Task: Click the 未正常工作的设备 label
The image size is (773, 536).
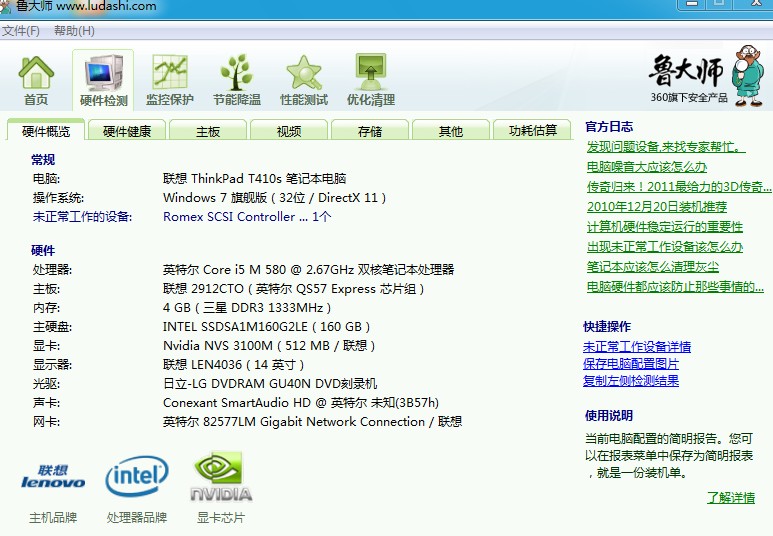Action: tap(82, 216)
